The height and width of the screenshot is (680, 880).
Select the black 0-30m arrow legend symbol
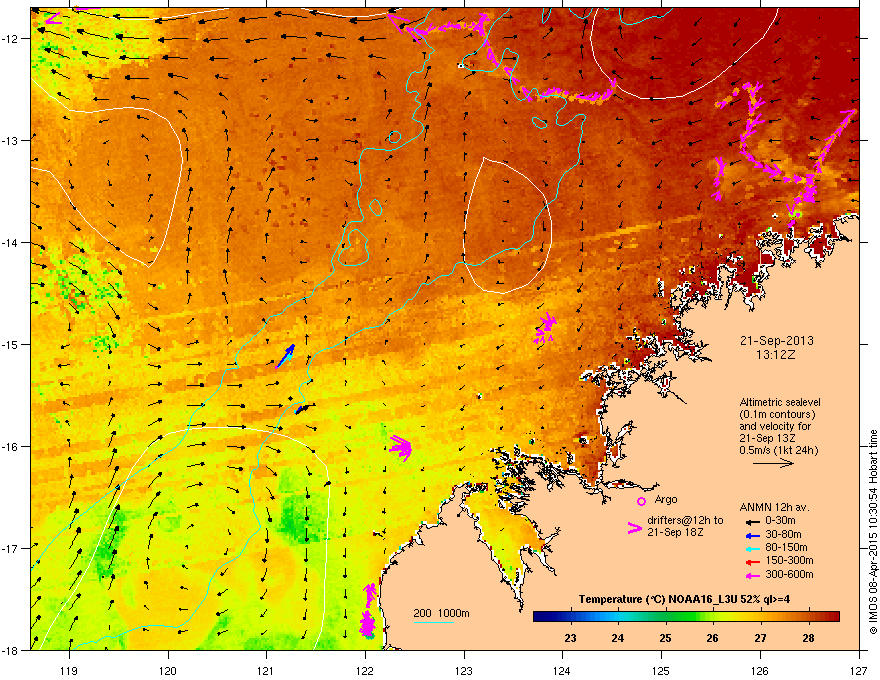pyautogui.click(x=751, y=522)
